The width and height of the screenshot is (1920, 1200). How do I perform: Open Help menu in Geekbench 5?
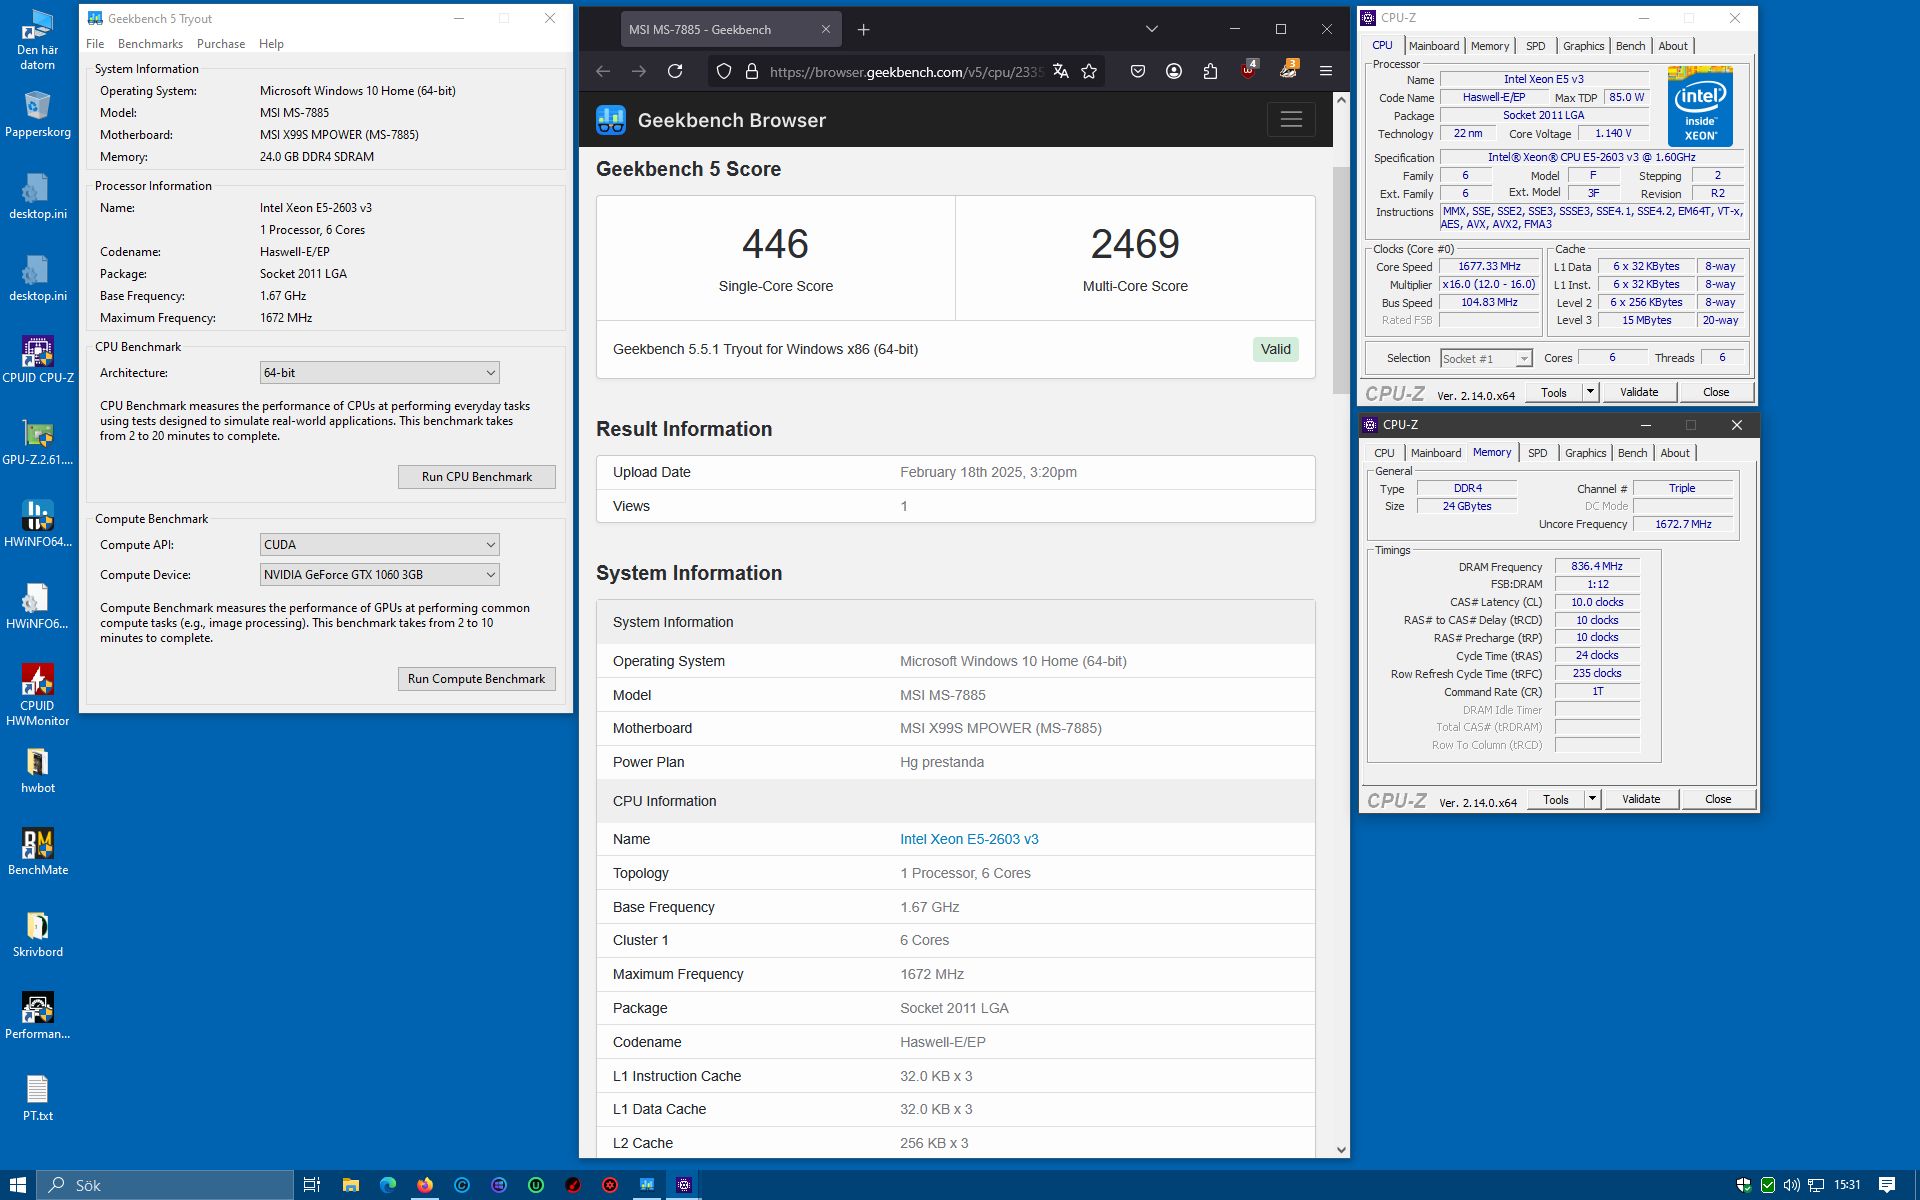pos(271,44)
